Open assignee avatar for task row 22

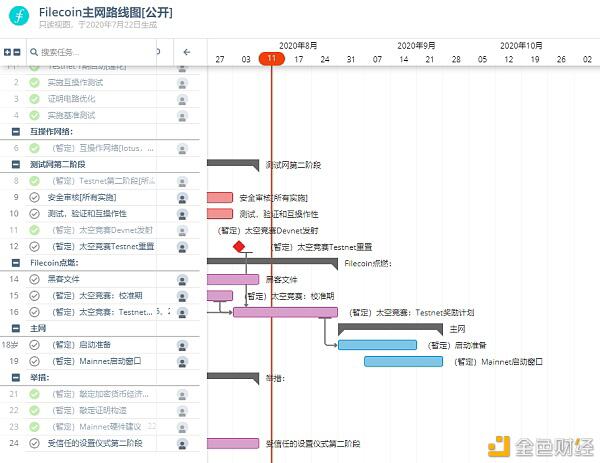(x=183, y=411)
